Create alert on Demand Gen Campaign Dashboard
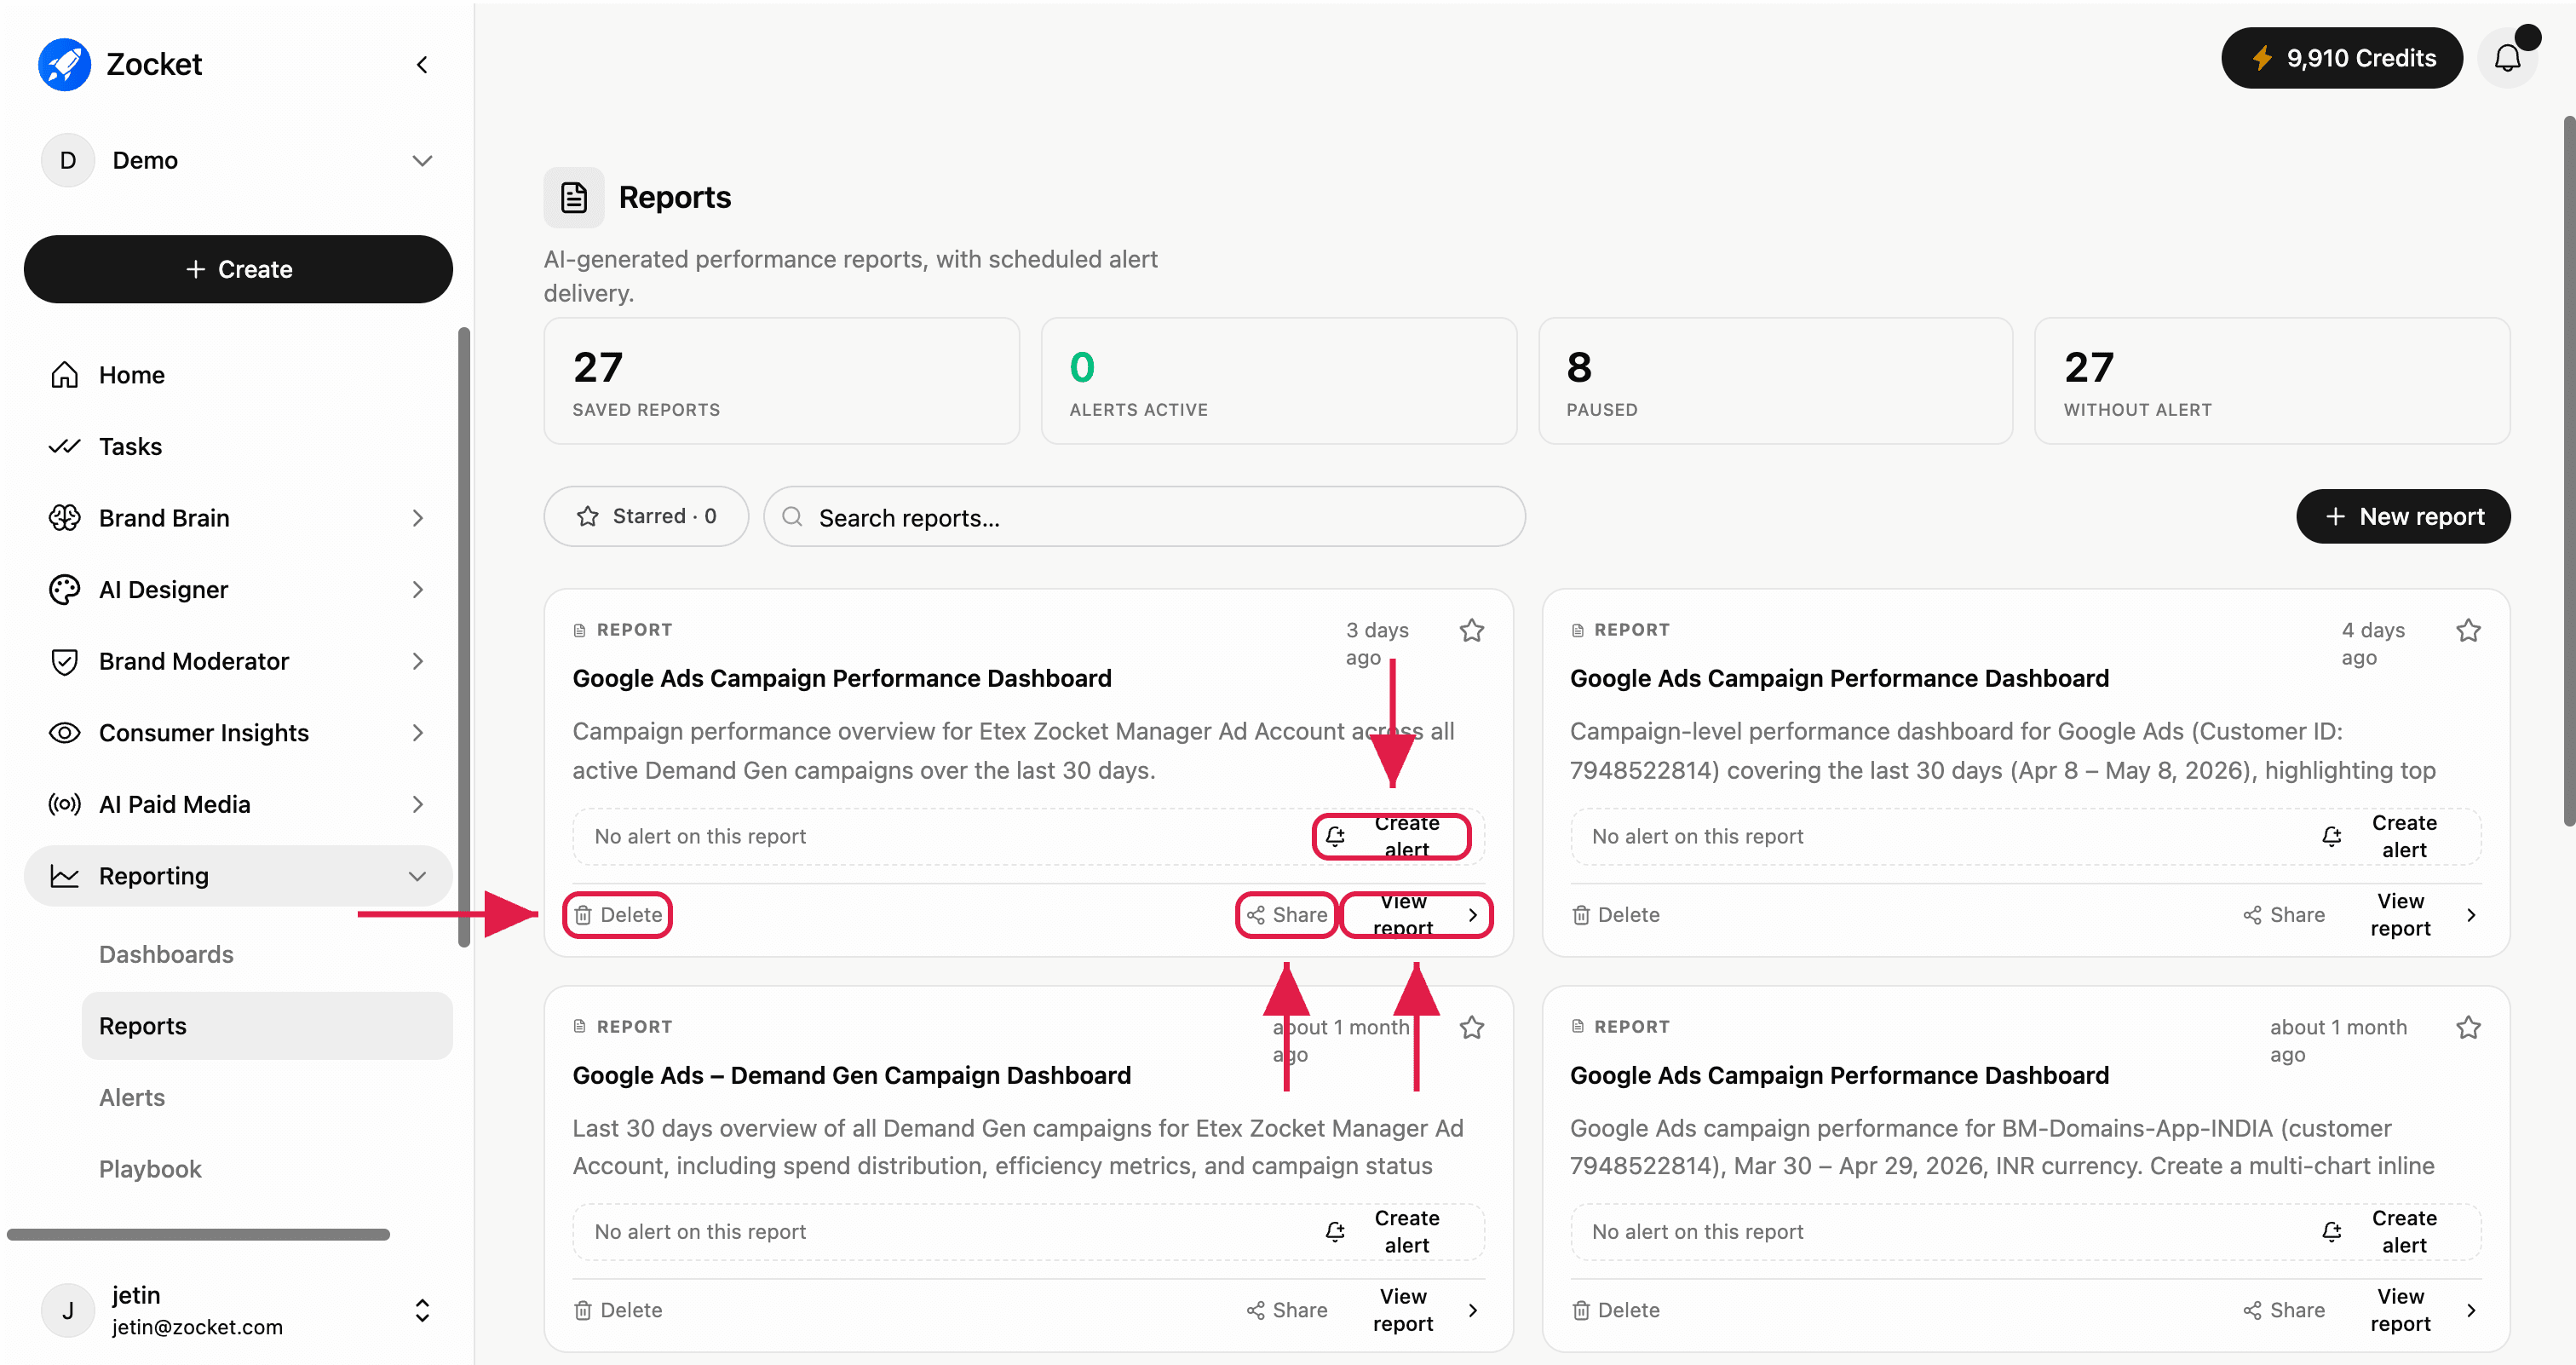Viewport: 2576px width, 1365px height. 1391,1231
